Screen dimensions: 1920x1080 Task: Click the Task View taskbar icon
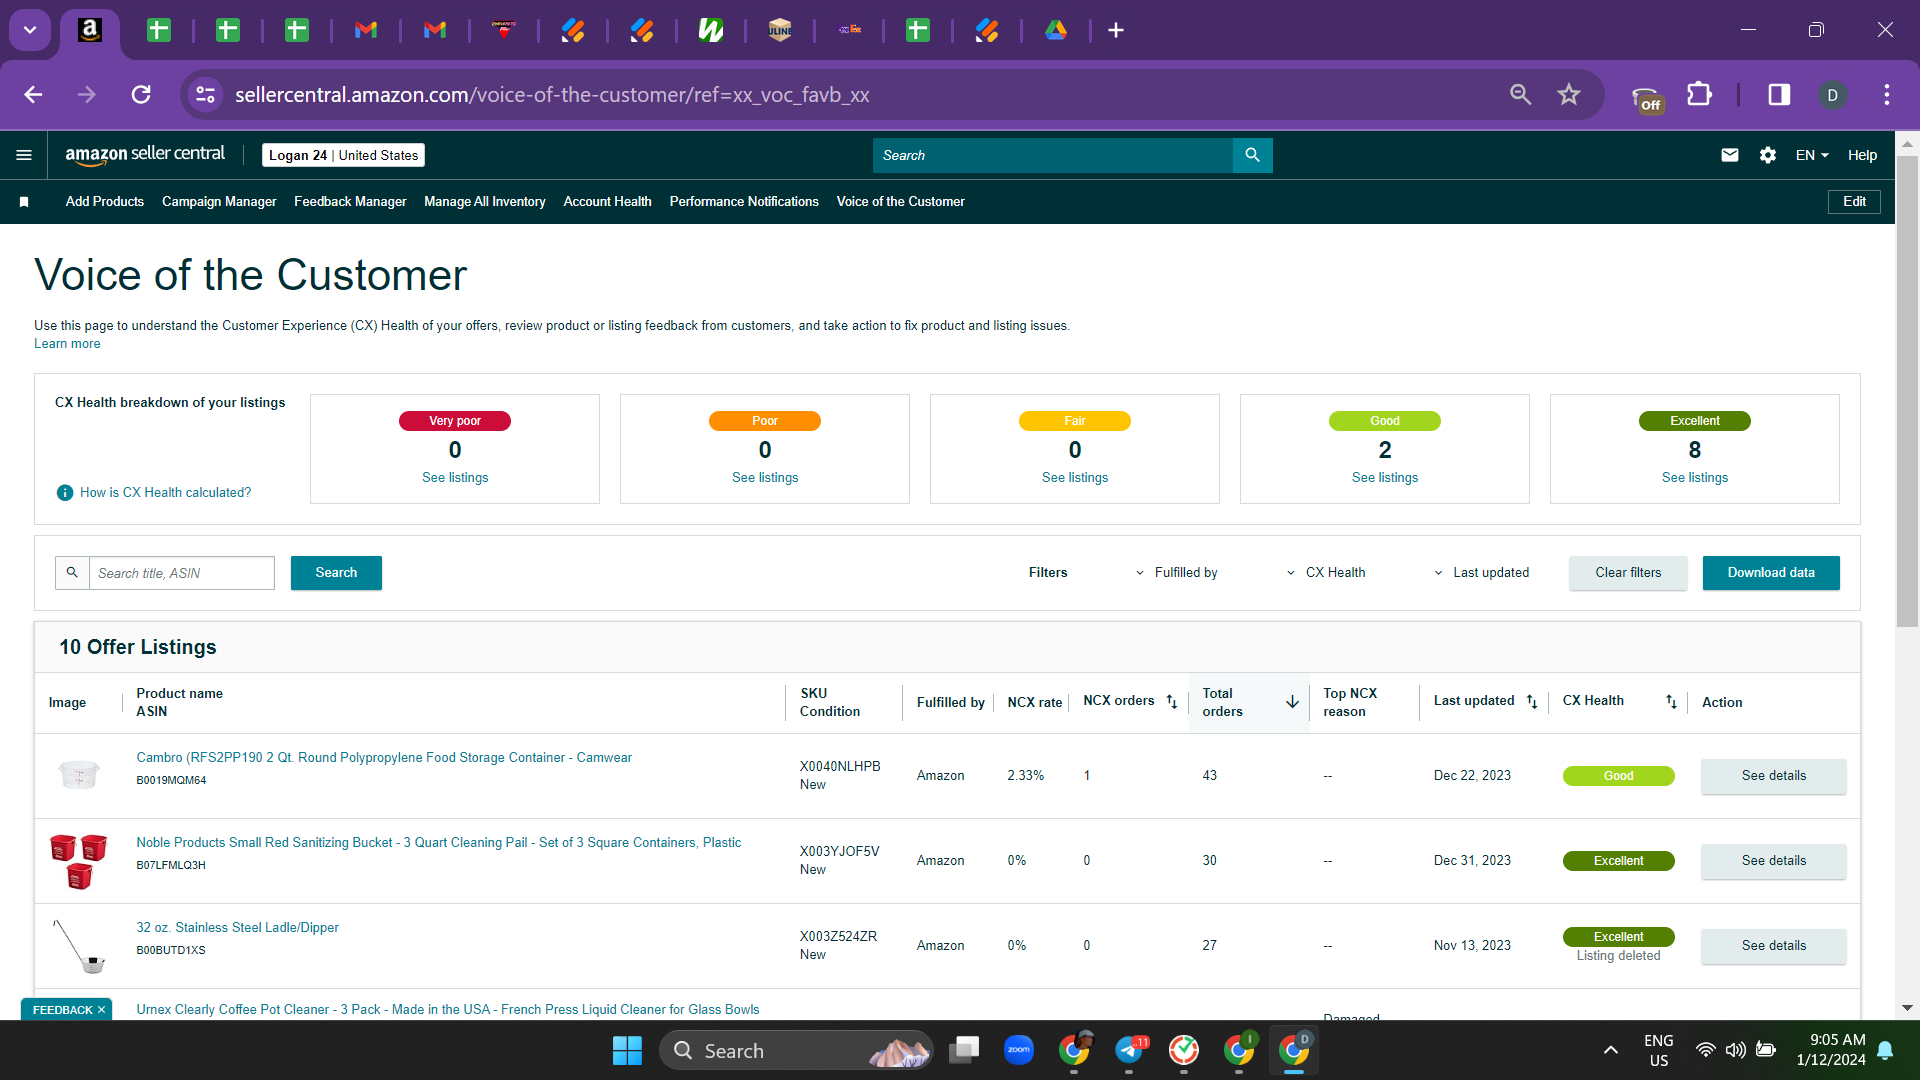point(964,1050)
